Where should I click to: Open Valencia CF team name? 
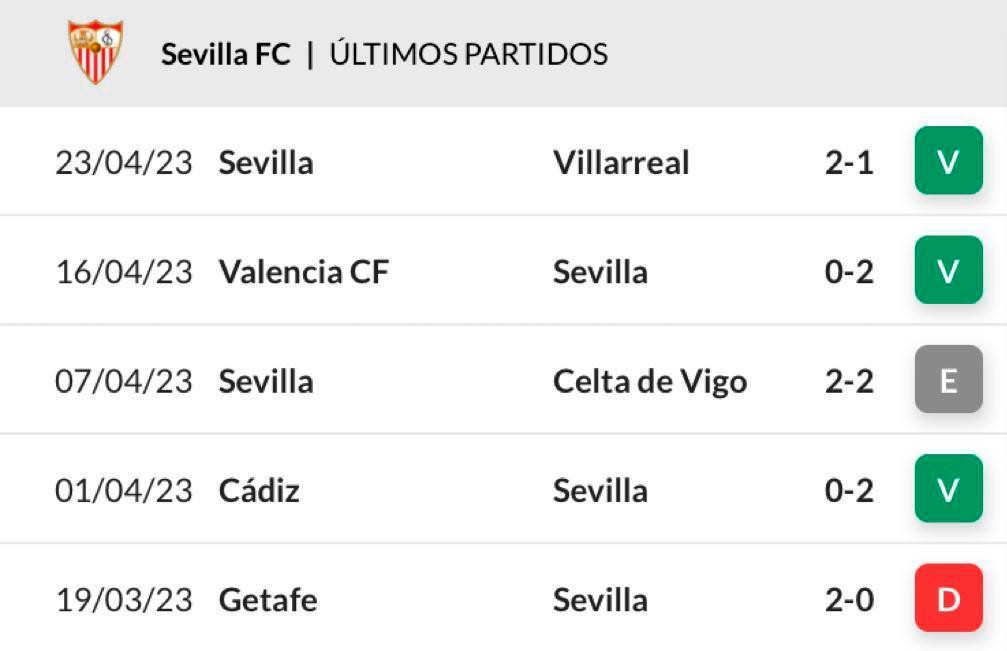[x=304, y=272]
